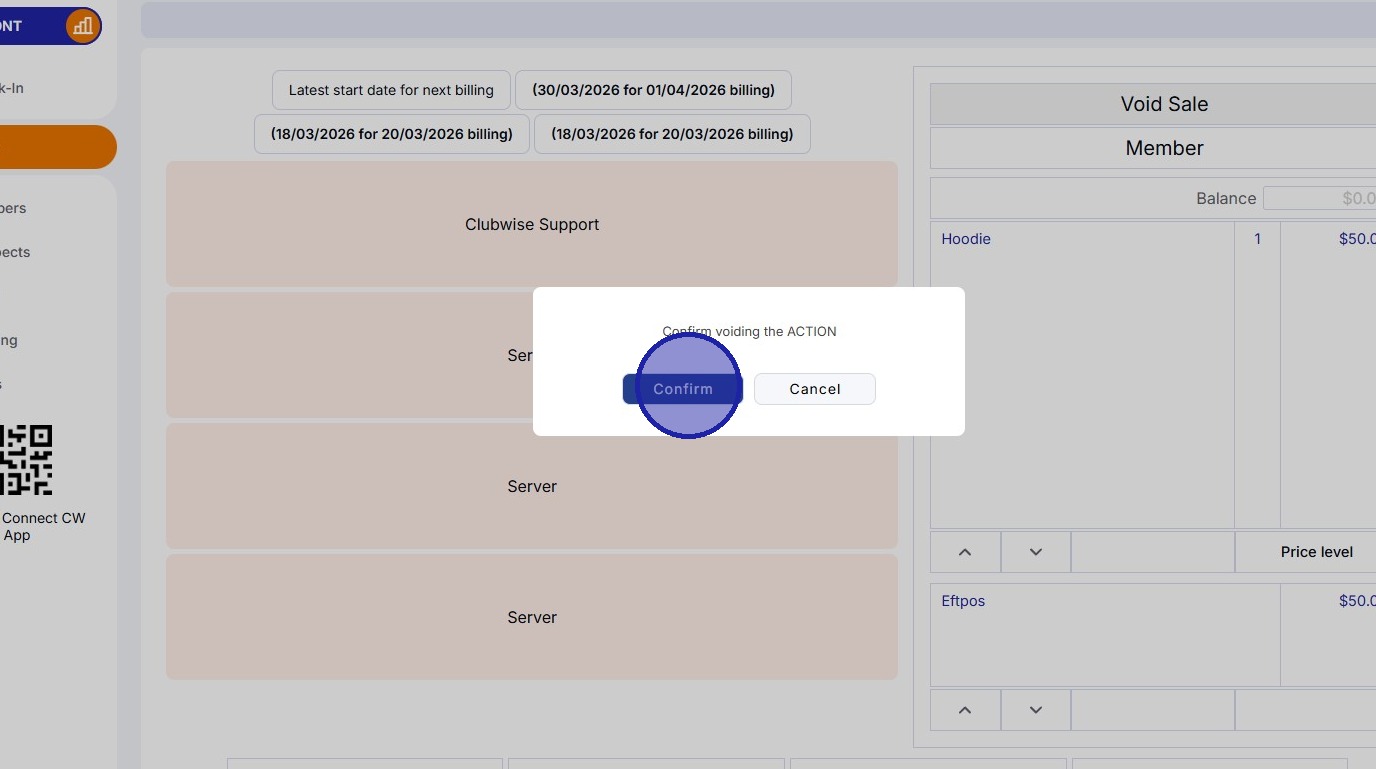Click the 30/03/2026 for 01/04/2026 billing button
Image resolution: width=1376 pixels, height=769 pixels.
tap(653, 90)
